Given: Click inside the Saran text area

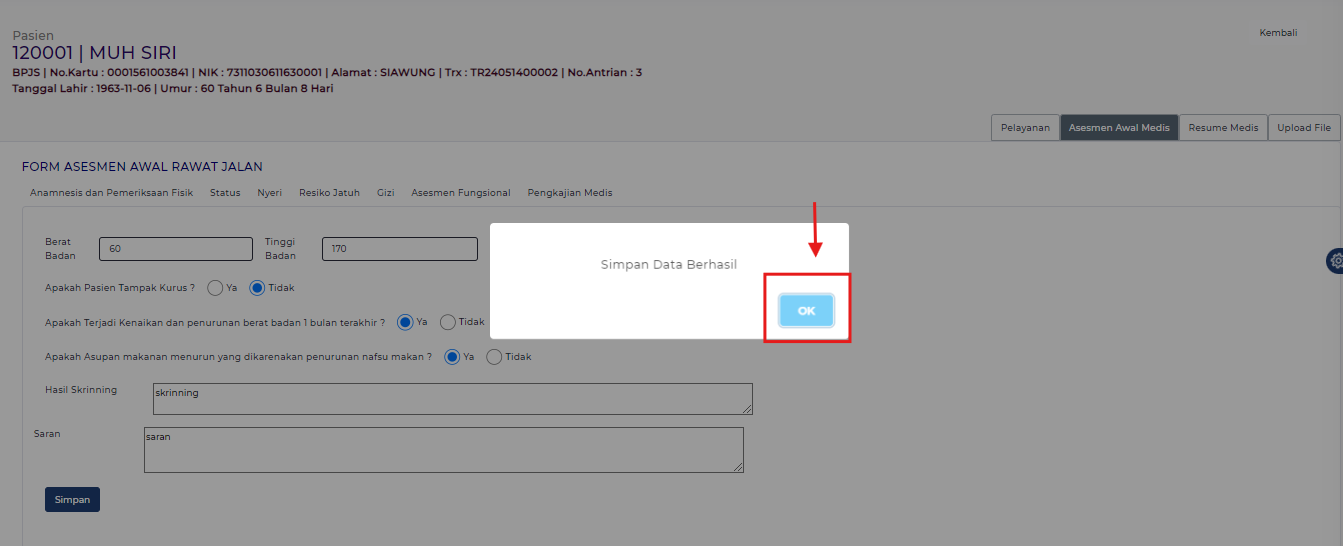Looking at the screenshot, I should 443,450.
